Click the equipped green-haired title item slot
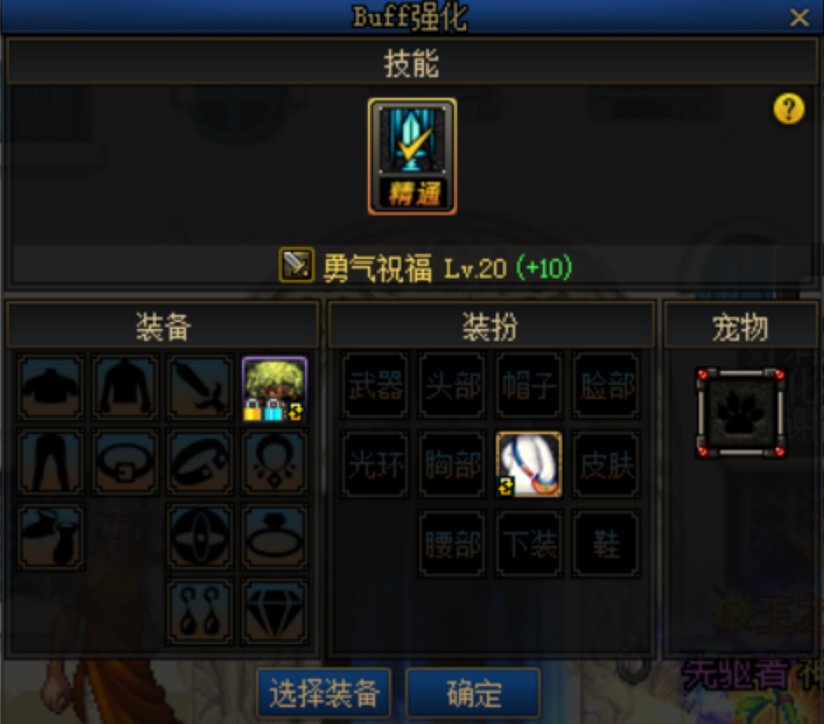Image resolution: width=824 pixels, height=724 pixels. coord(274,388)
